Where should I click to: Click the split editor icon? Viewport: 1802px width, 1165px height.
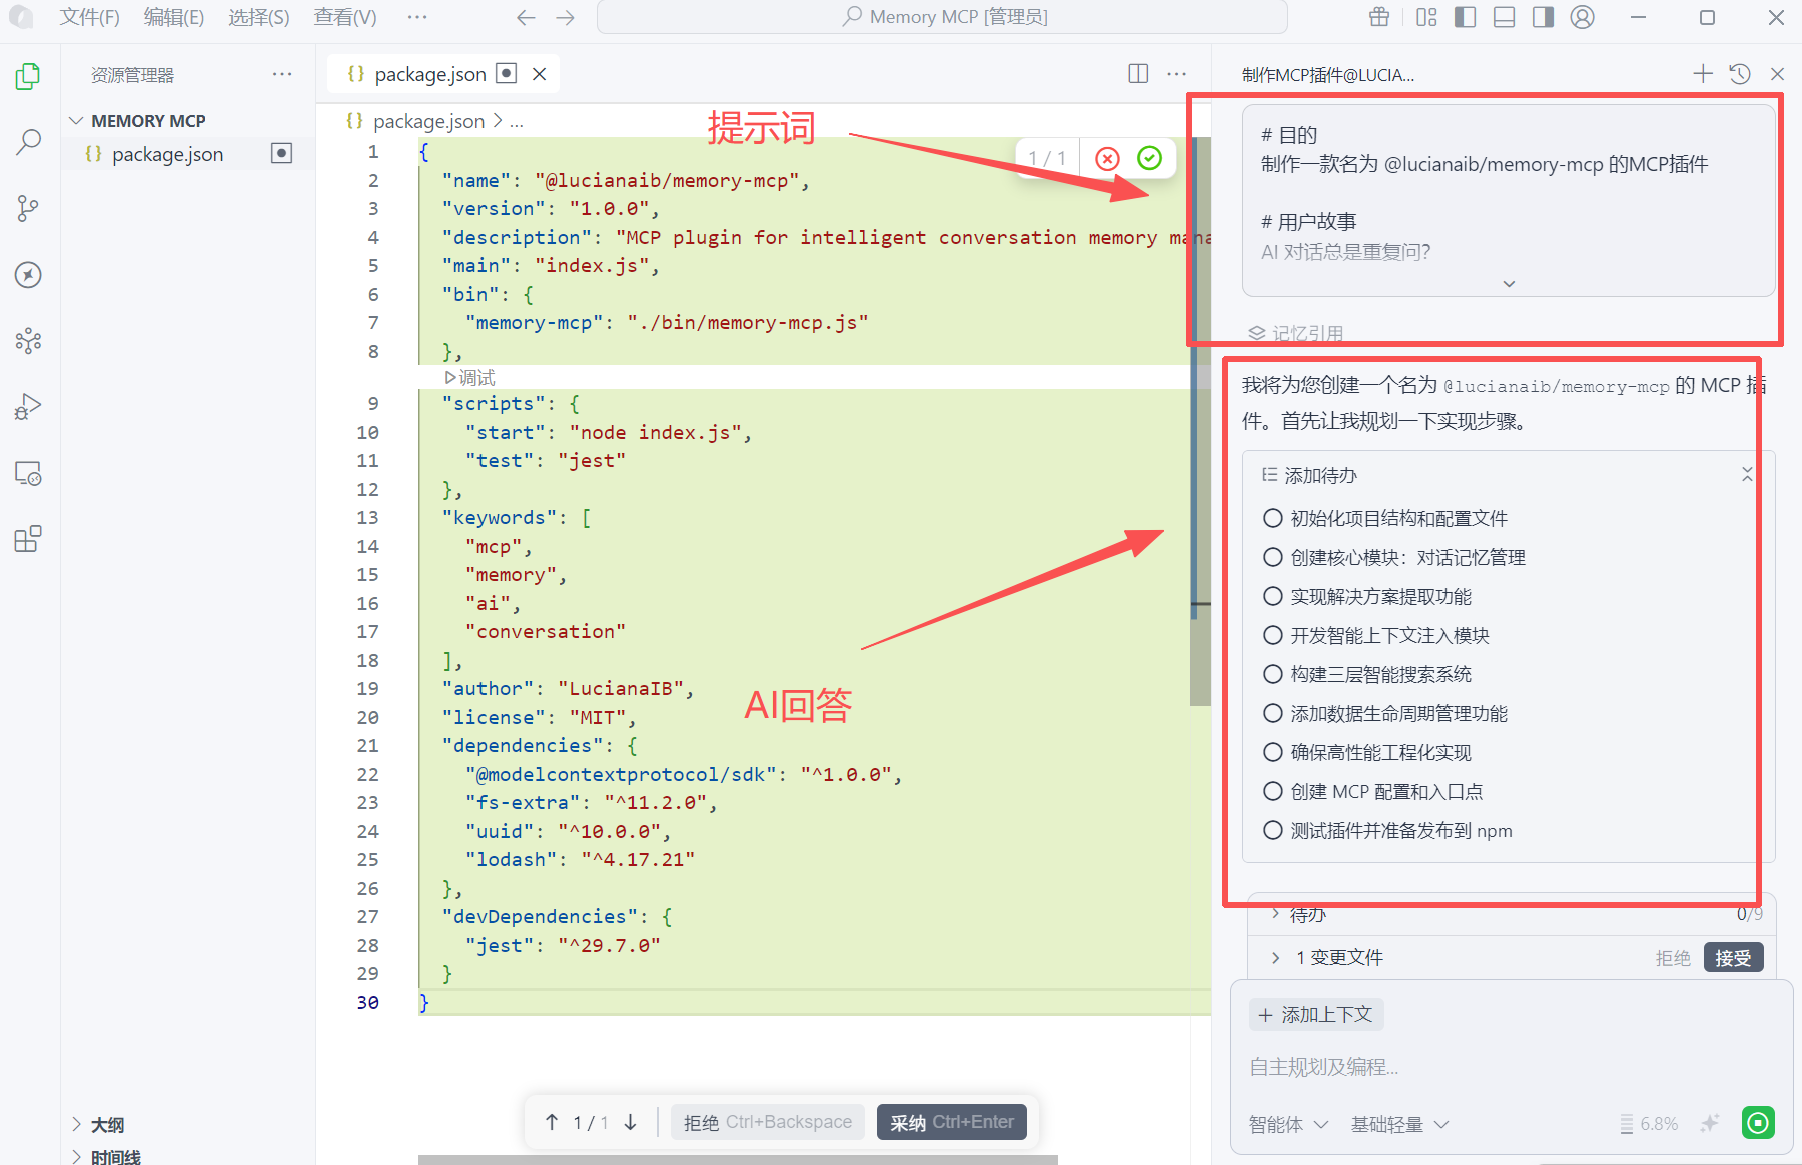point(1137,74)
